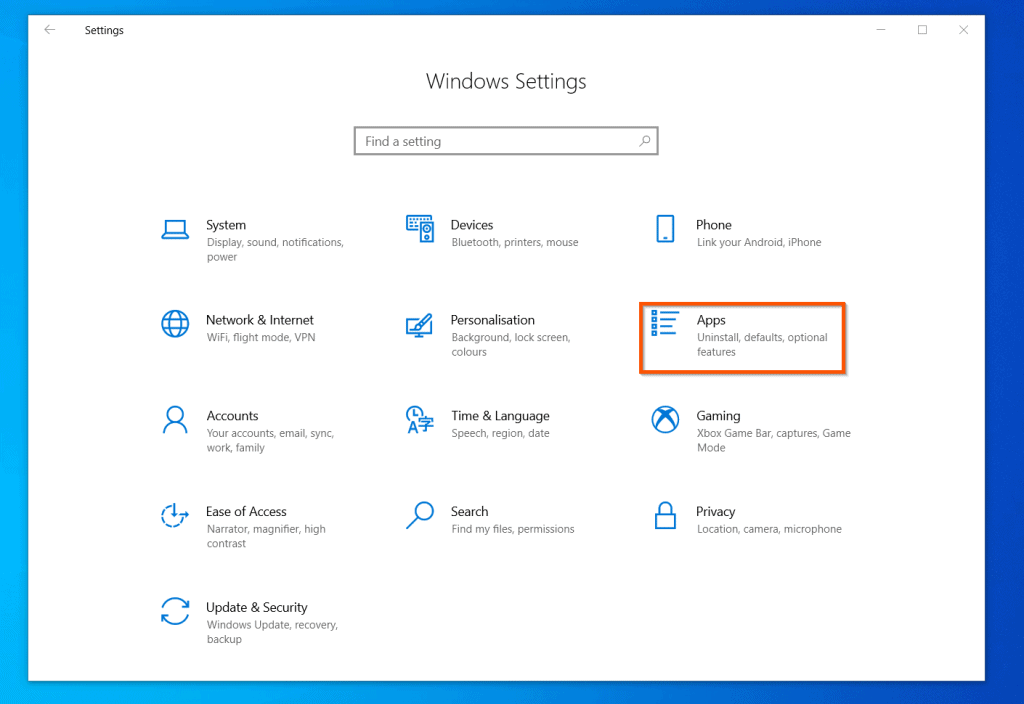The width and height of the screenshot is (1024, 704).
Task: Open Network & Internet title
Action: (x=259, y=320)
